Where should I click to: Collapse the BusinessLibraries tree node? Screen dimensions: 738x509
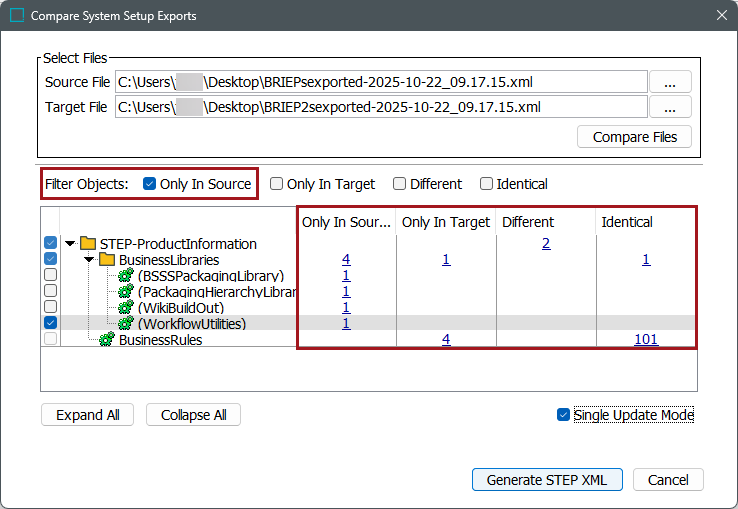pos(89,260)
